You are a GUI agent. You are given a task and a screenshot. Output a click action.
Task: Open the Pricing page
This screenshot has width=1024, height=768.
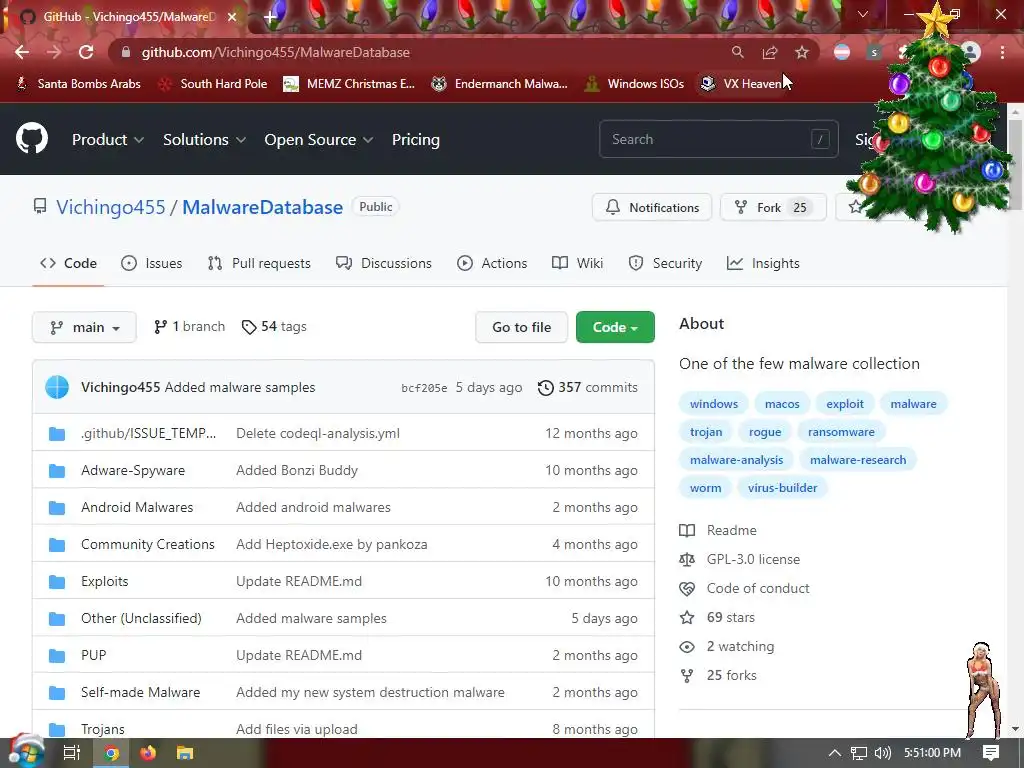click(416, 140)
